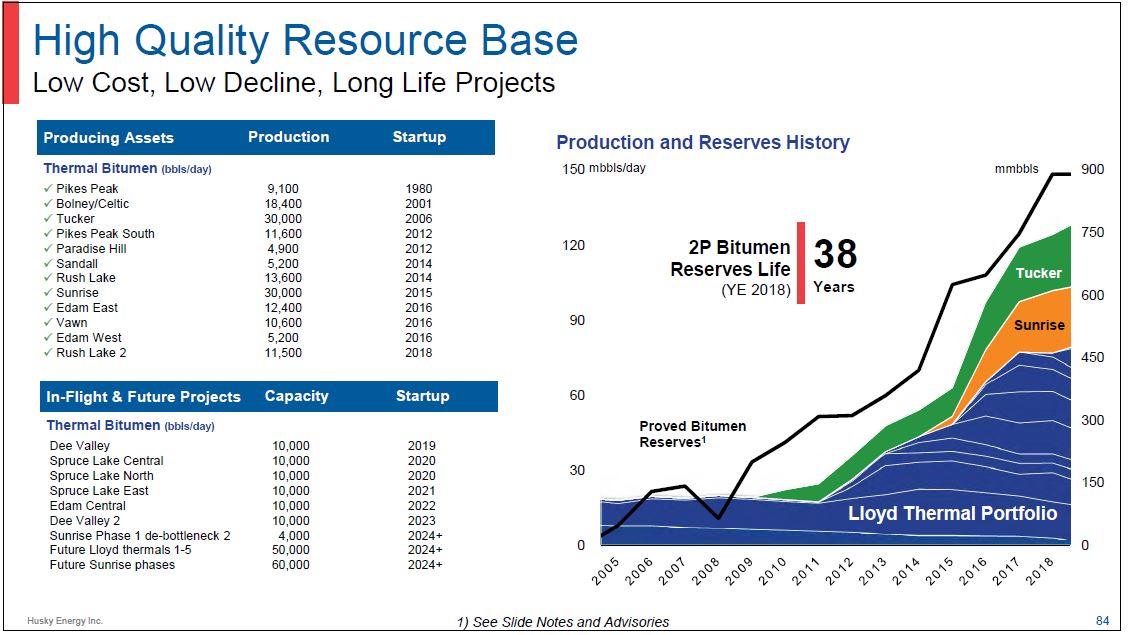Click the checkmark beside Sandall

48,263
